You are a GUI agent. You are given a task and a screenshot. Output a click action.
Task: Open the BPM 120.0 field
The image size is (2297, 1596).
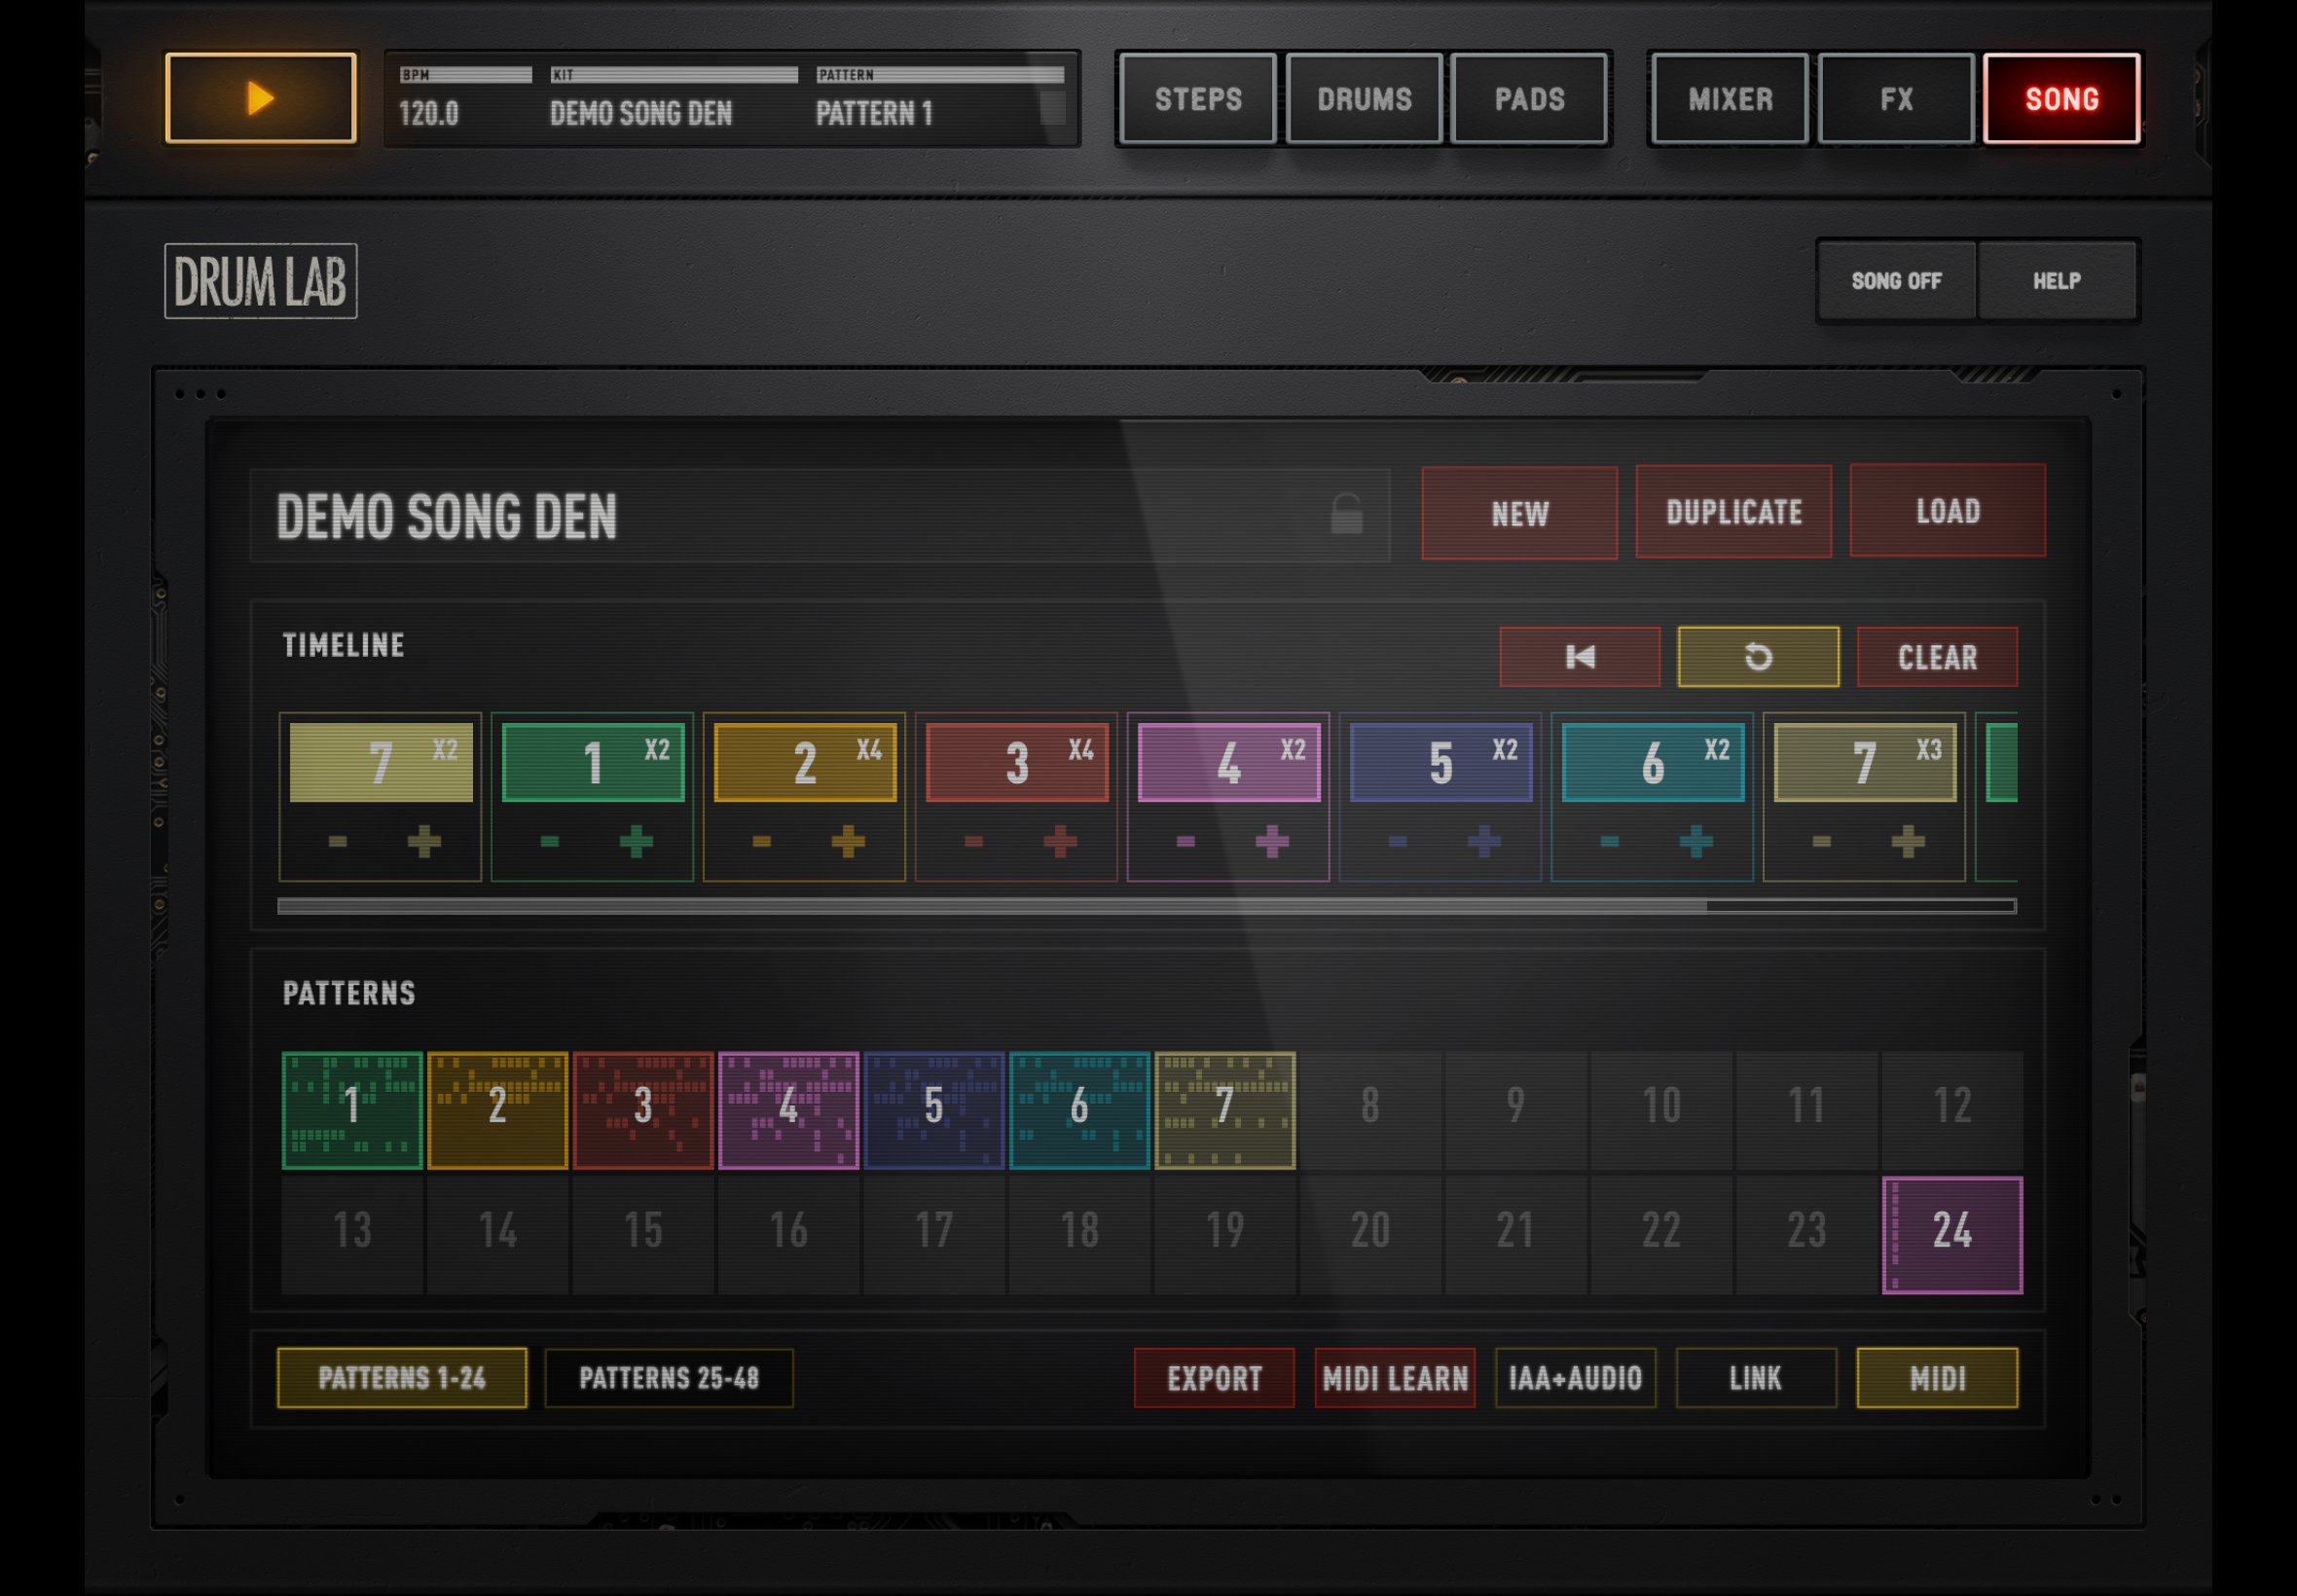point(464,100)
